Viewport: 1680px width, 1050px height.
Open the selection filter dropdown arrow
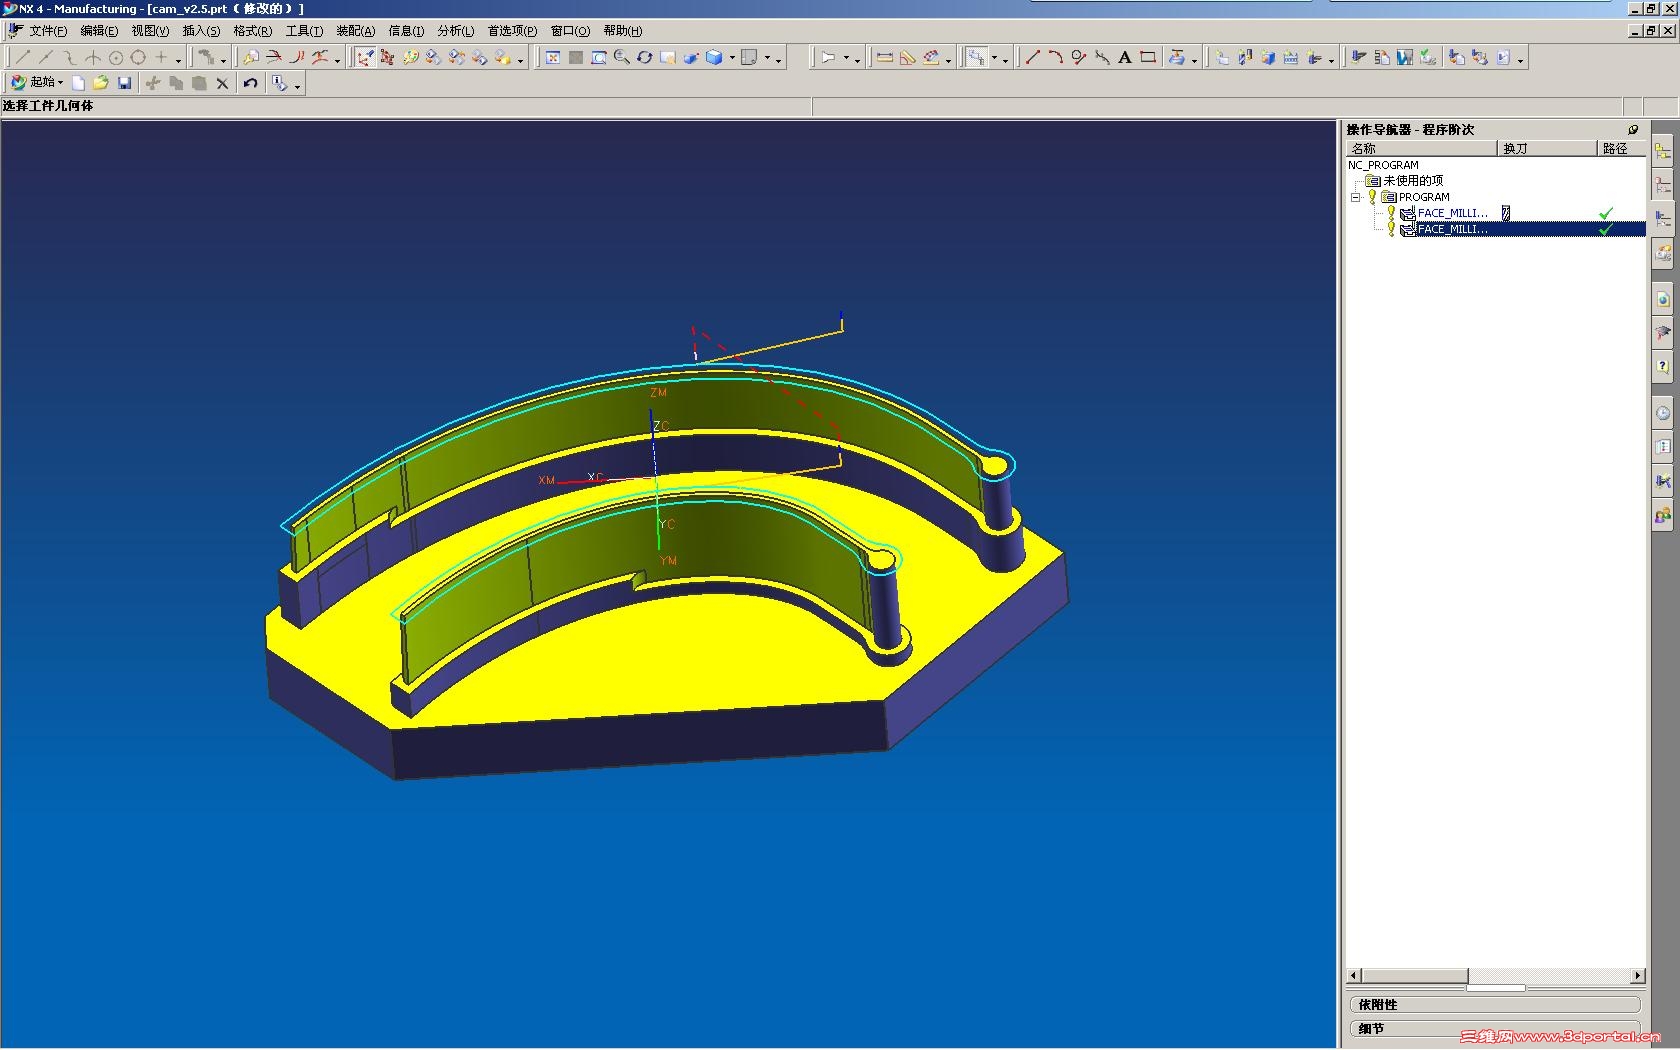(x=994, y=58)
